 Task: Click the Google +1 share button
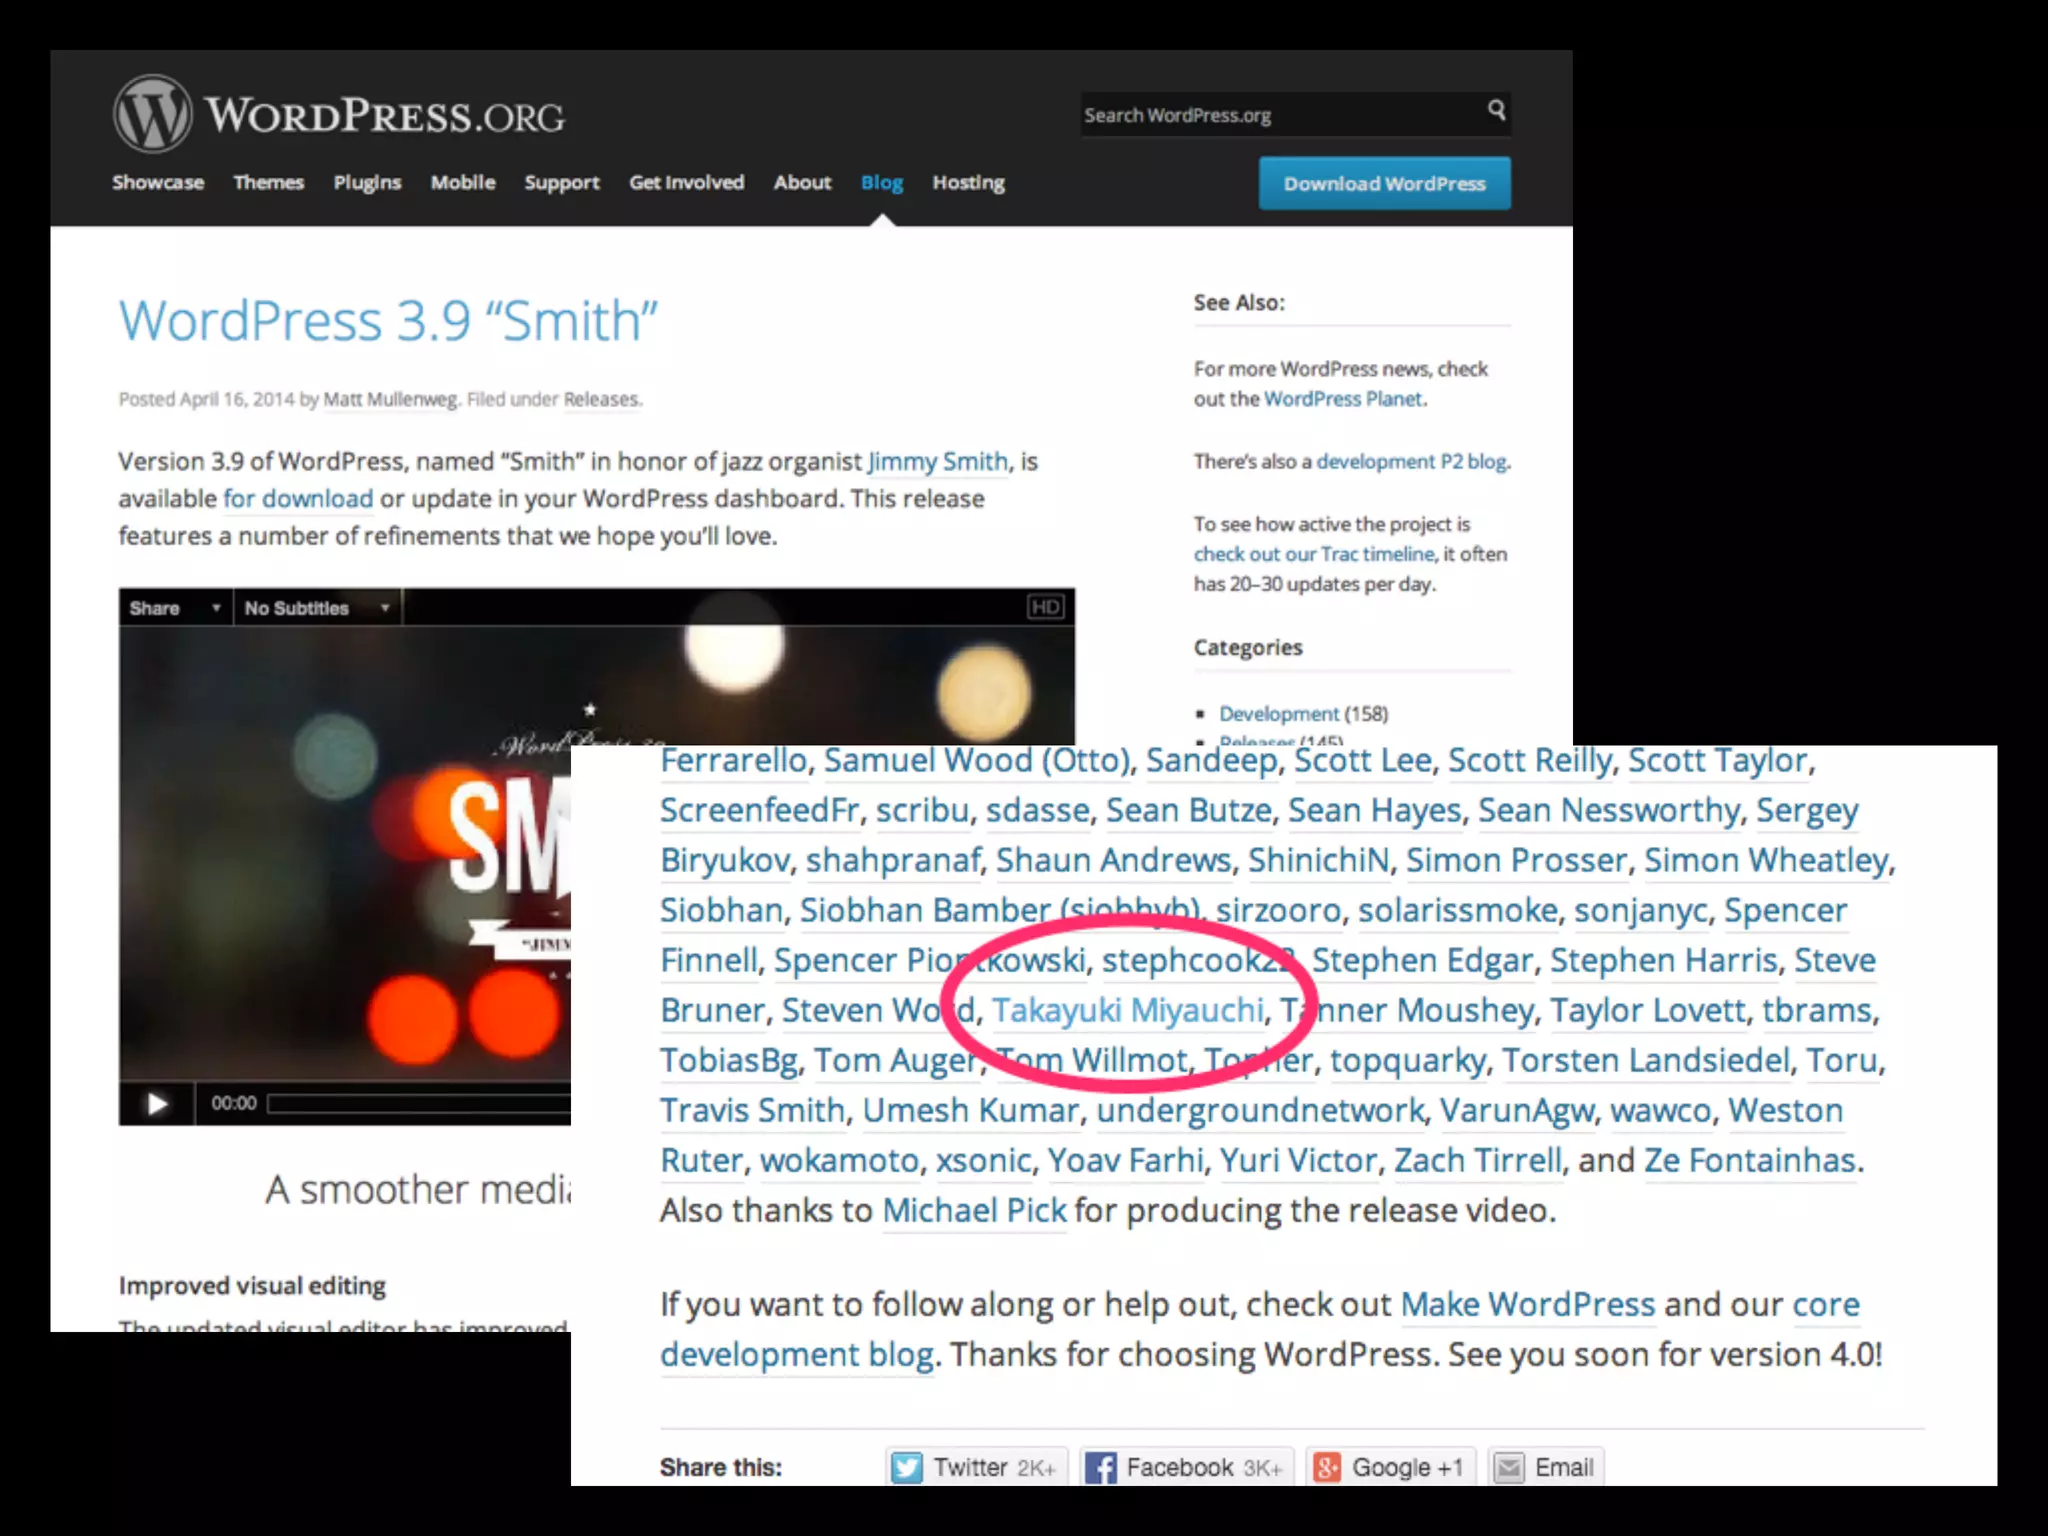click(x=1390, y=1467)
